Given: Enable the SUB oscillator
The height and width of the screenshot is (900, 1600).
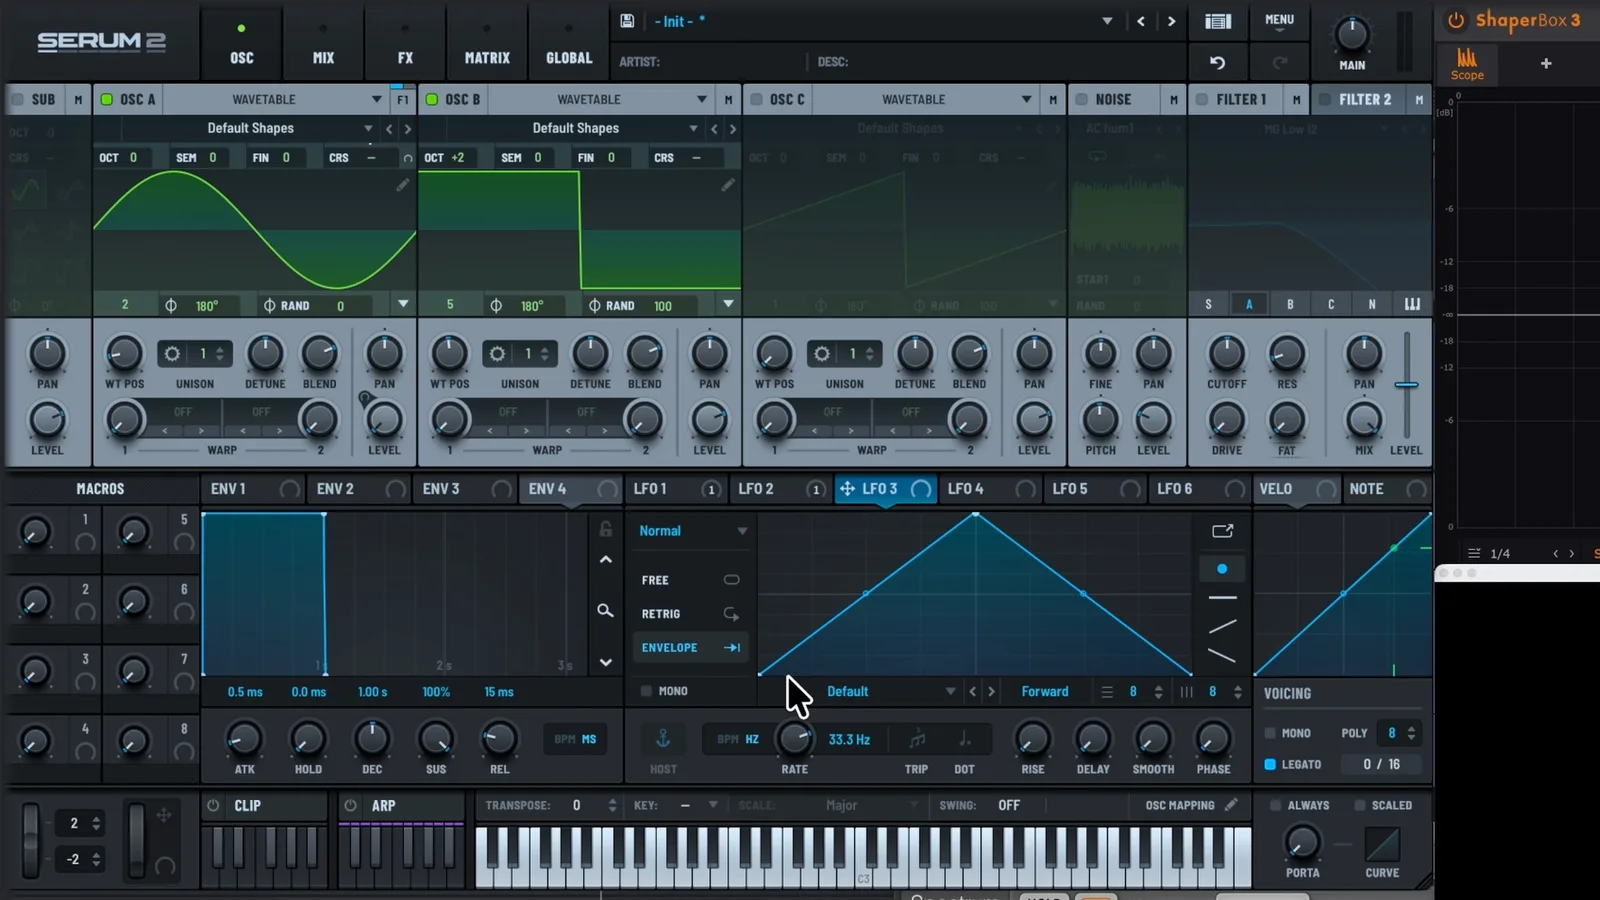Looking at the screenshot, I should [17, 99].
